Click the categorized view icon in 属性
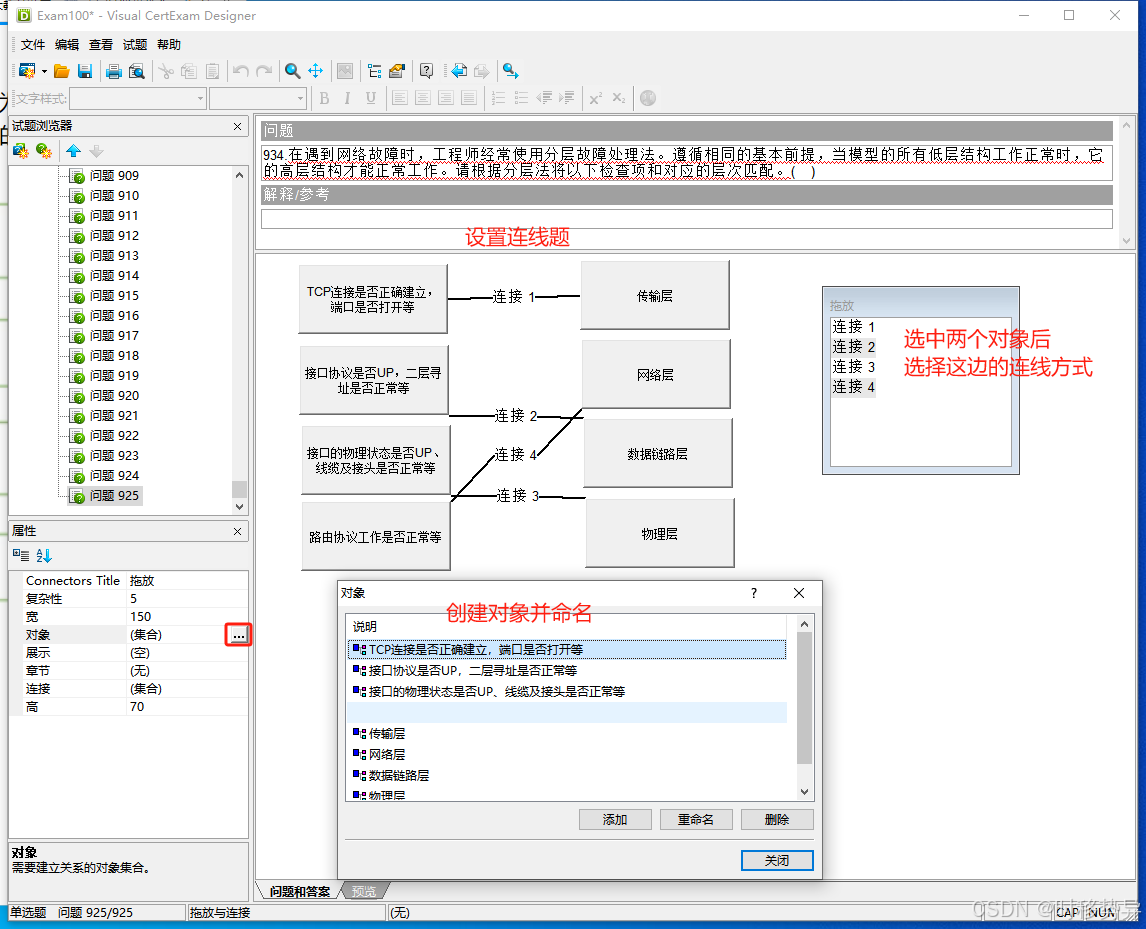Screen dimensions: 1146x929 (x=20, y=555)
